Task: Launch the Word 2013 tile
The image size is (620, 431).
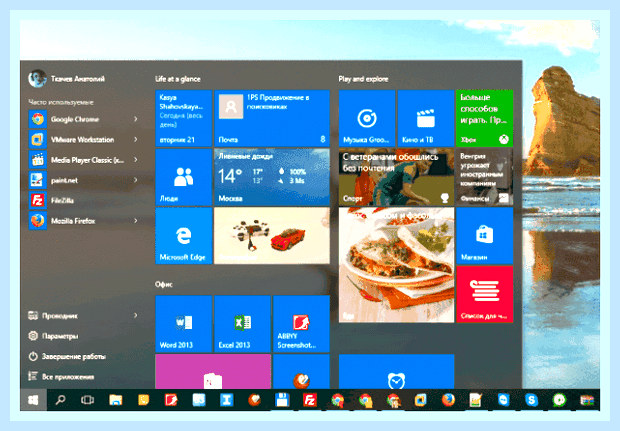Action: click(x=184, y=323)
